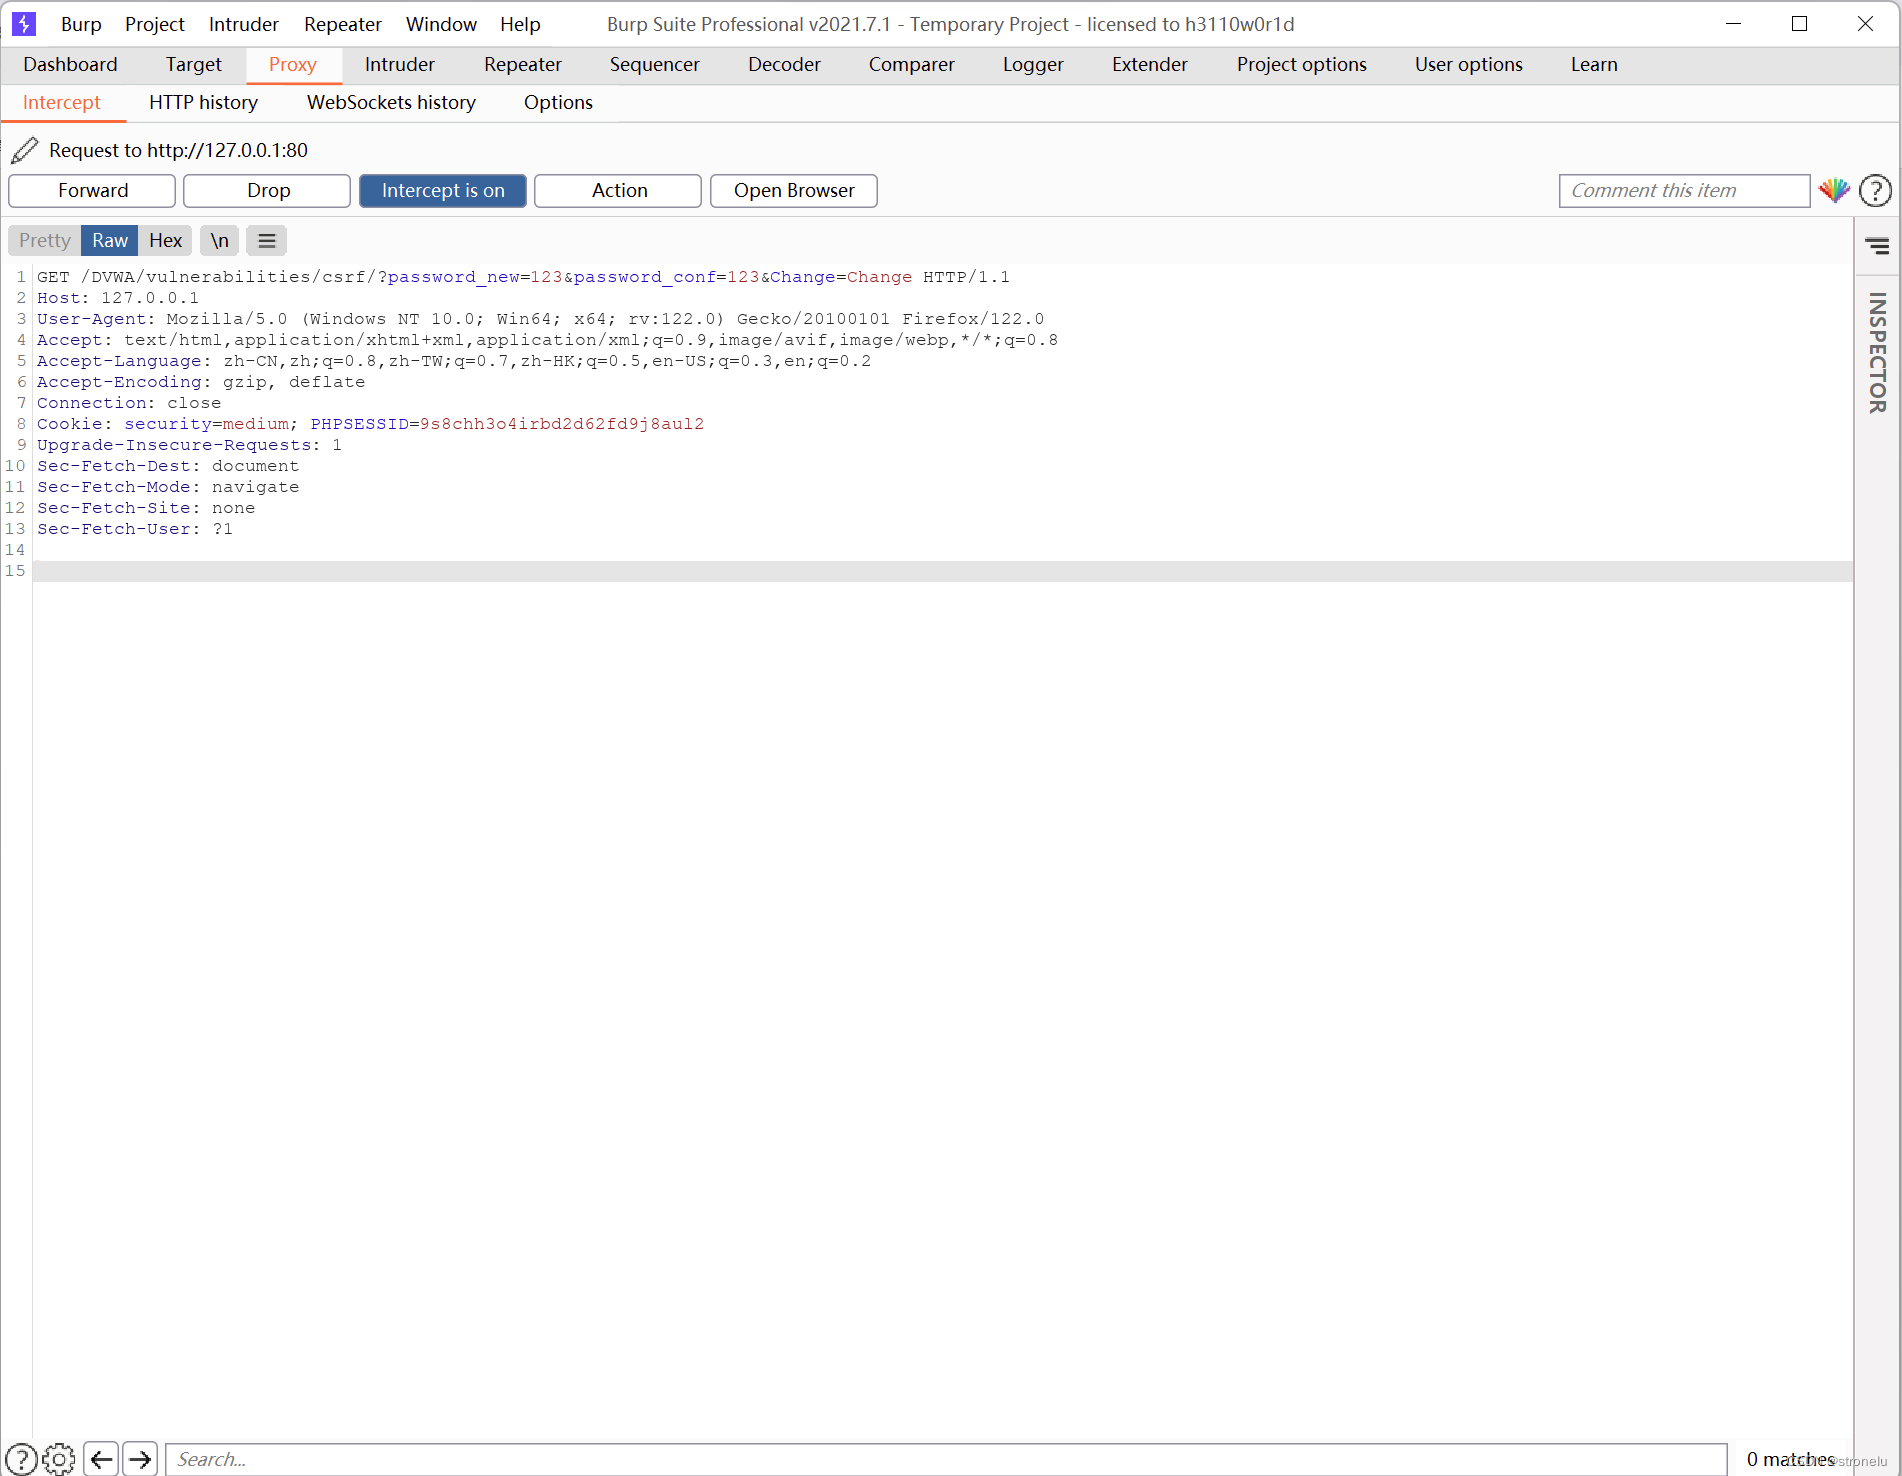Click the Sec-Fetch-Dest header line
Image resolution: width=1902 pixels, height=1476 pixels.
click(x=168, y=466)
